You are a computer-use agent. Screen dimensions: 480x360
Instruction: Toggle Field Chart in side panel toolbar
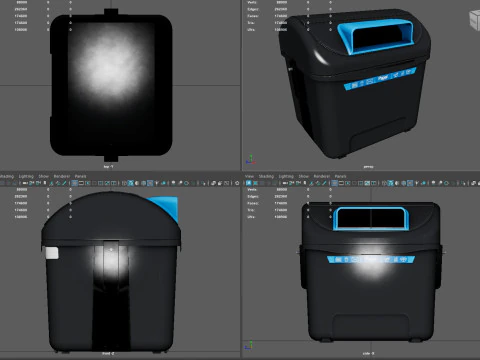coord(361,183)
